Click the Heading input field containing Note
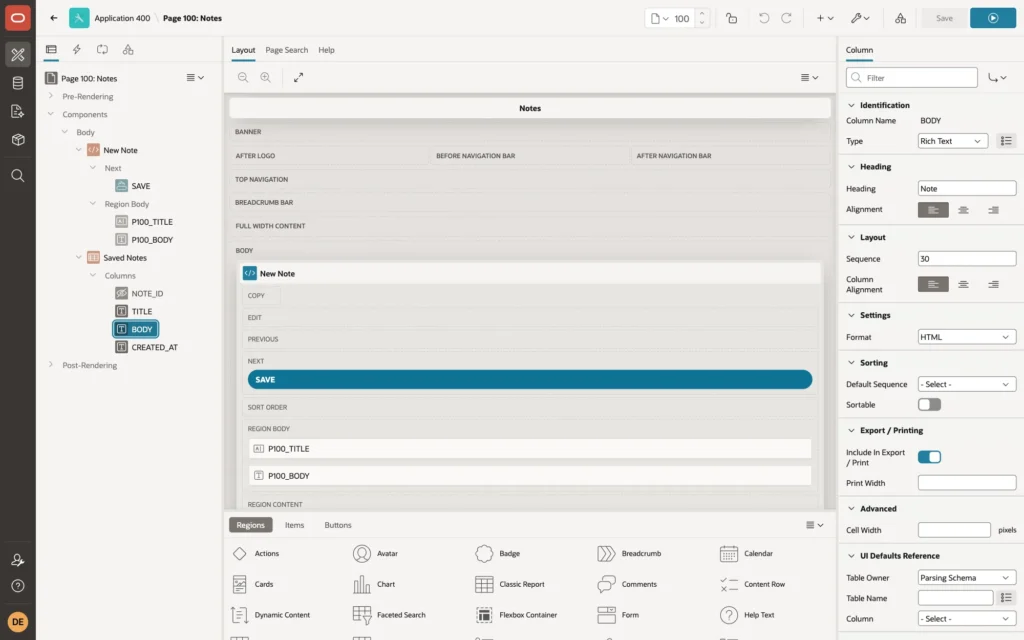The height and width of the screenshot is (640, 1024). click(x=967, y=189)
